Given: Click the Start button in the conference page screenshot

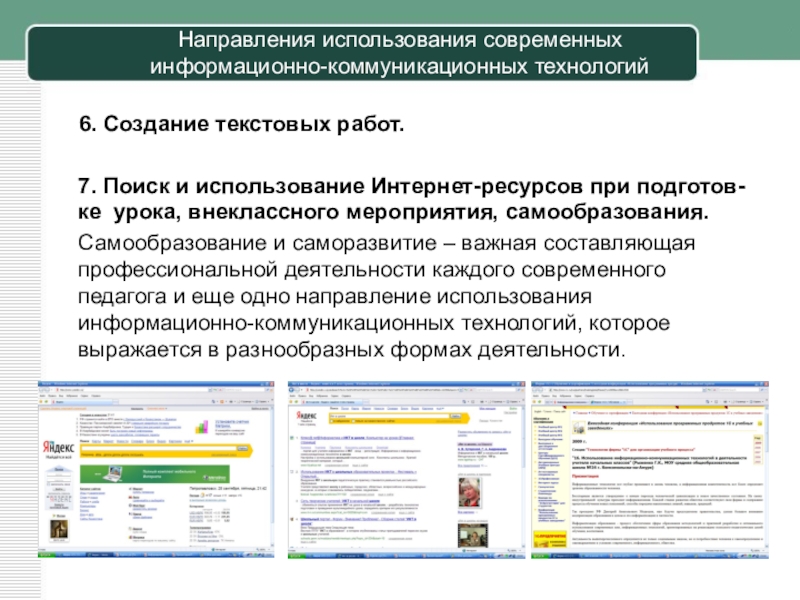Looking at the screenshot, I should point(539,554).
